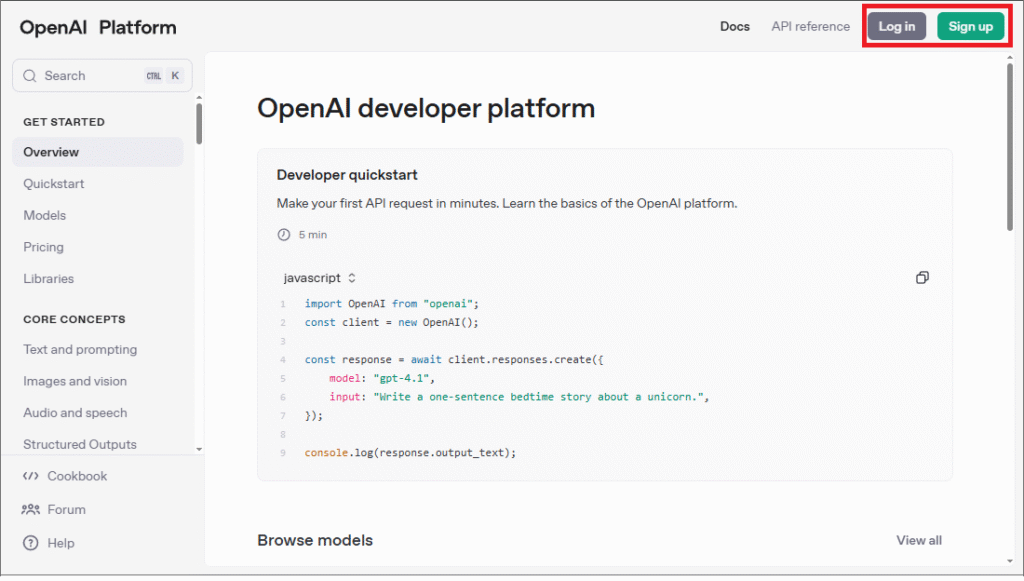Go to Structured Outputs in sidebar
The image size is (1024, 581).
(x=80, y=445)
